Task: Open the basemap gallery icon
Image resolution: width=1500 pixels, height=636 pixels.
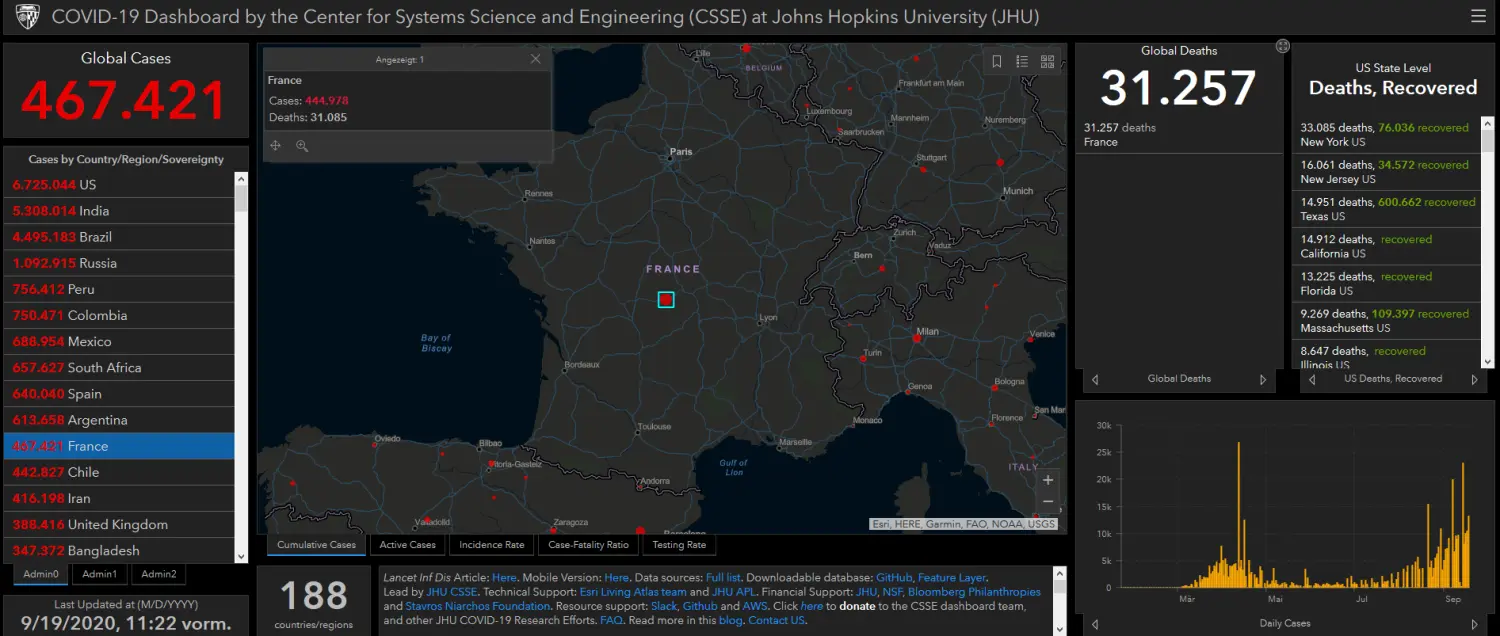Action: coord(1047,61)
